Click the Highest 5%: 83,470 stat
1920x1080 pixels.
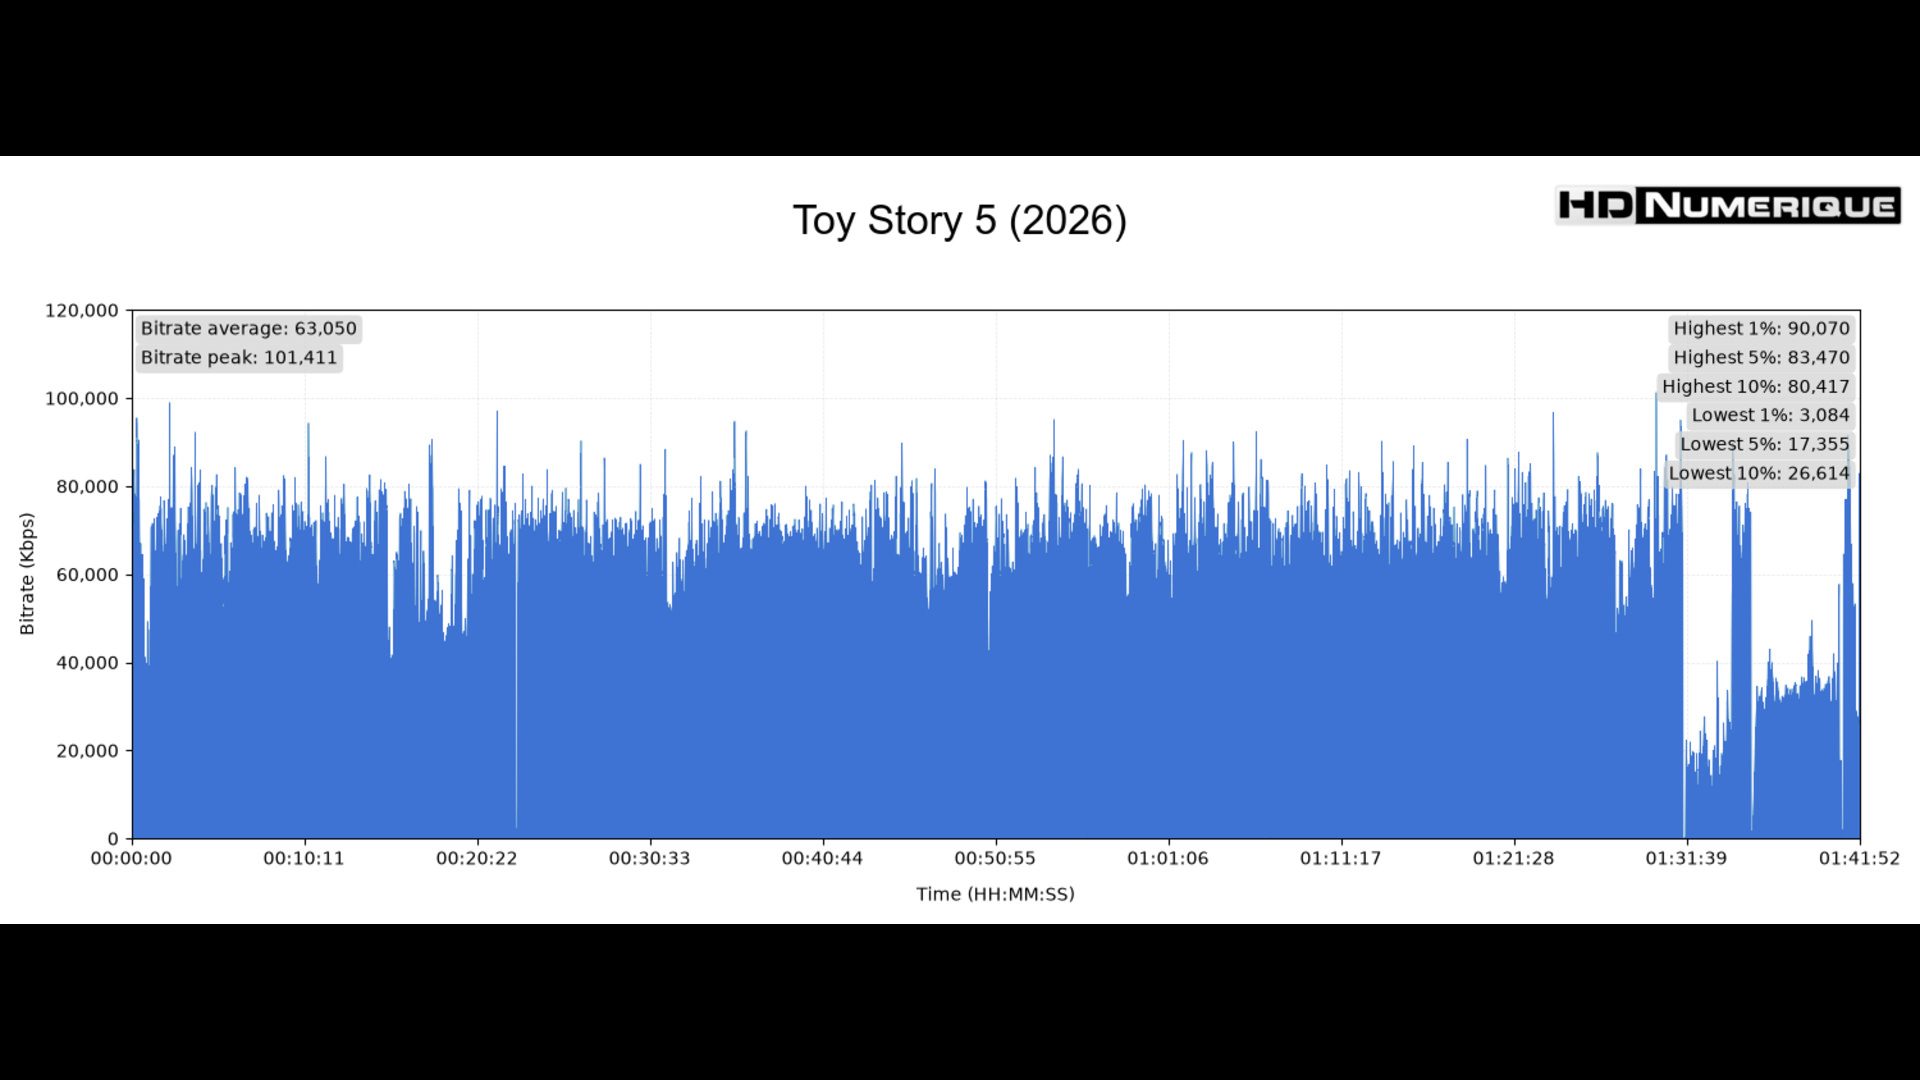[1761, 357]
